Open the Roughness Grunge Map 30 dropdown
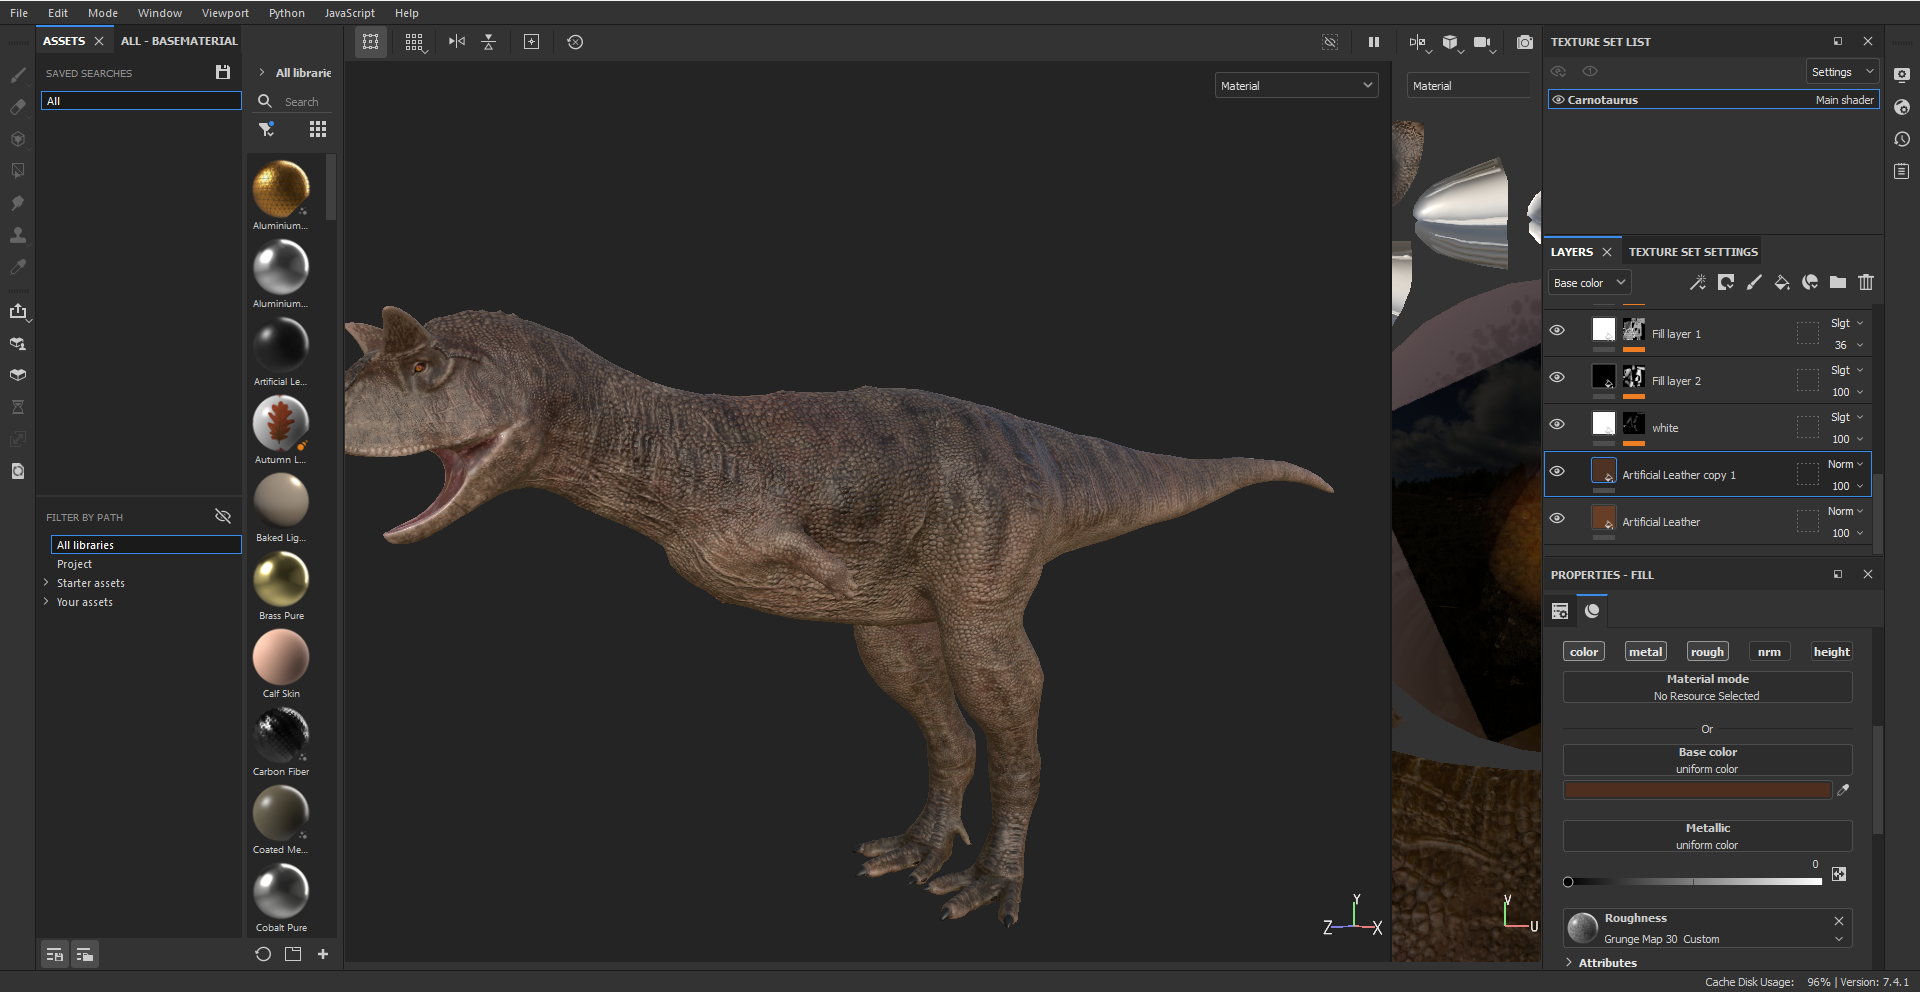The image size is (1920, 992). tap(1838, 939)
